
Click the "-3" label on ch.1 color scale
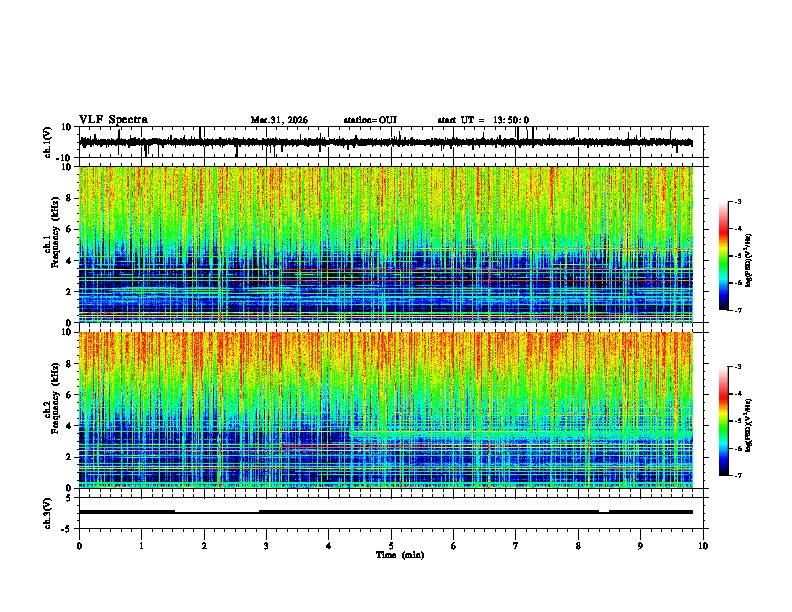(x=737, y=201)
